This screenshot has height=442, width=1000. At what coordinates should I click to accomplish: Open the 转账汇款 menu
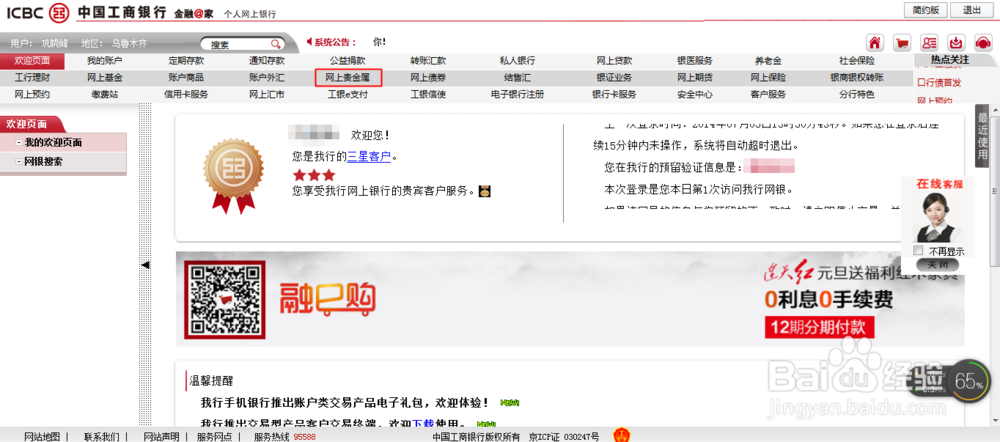[429, 61]
